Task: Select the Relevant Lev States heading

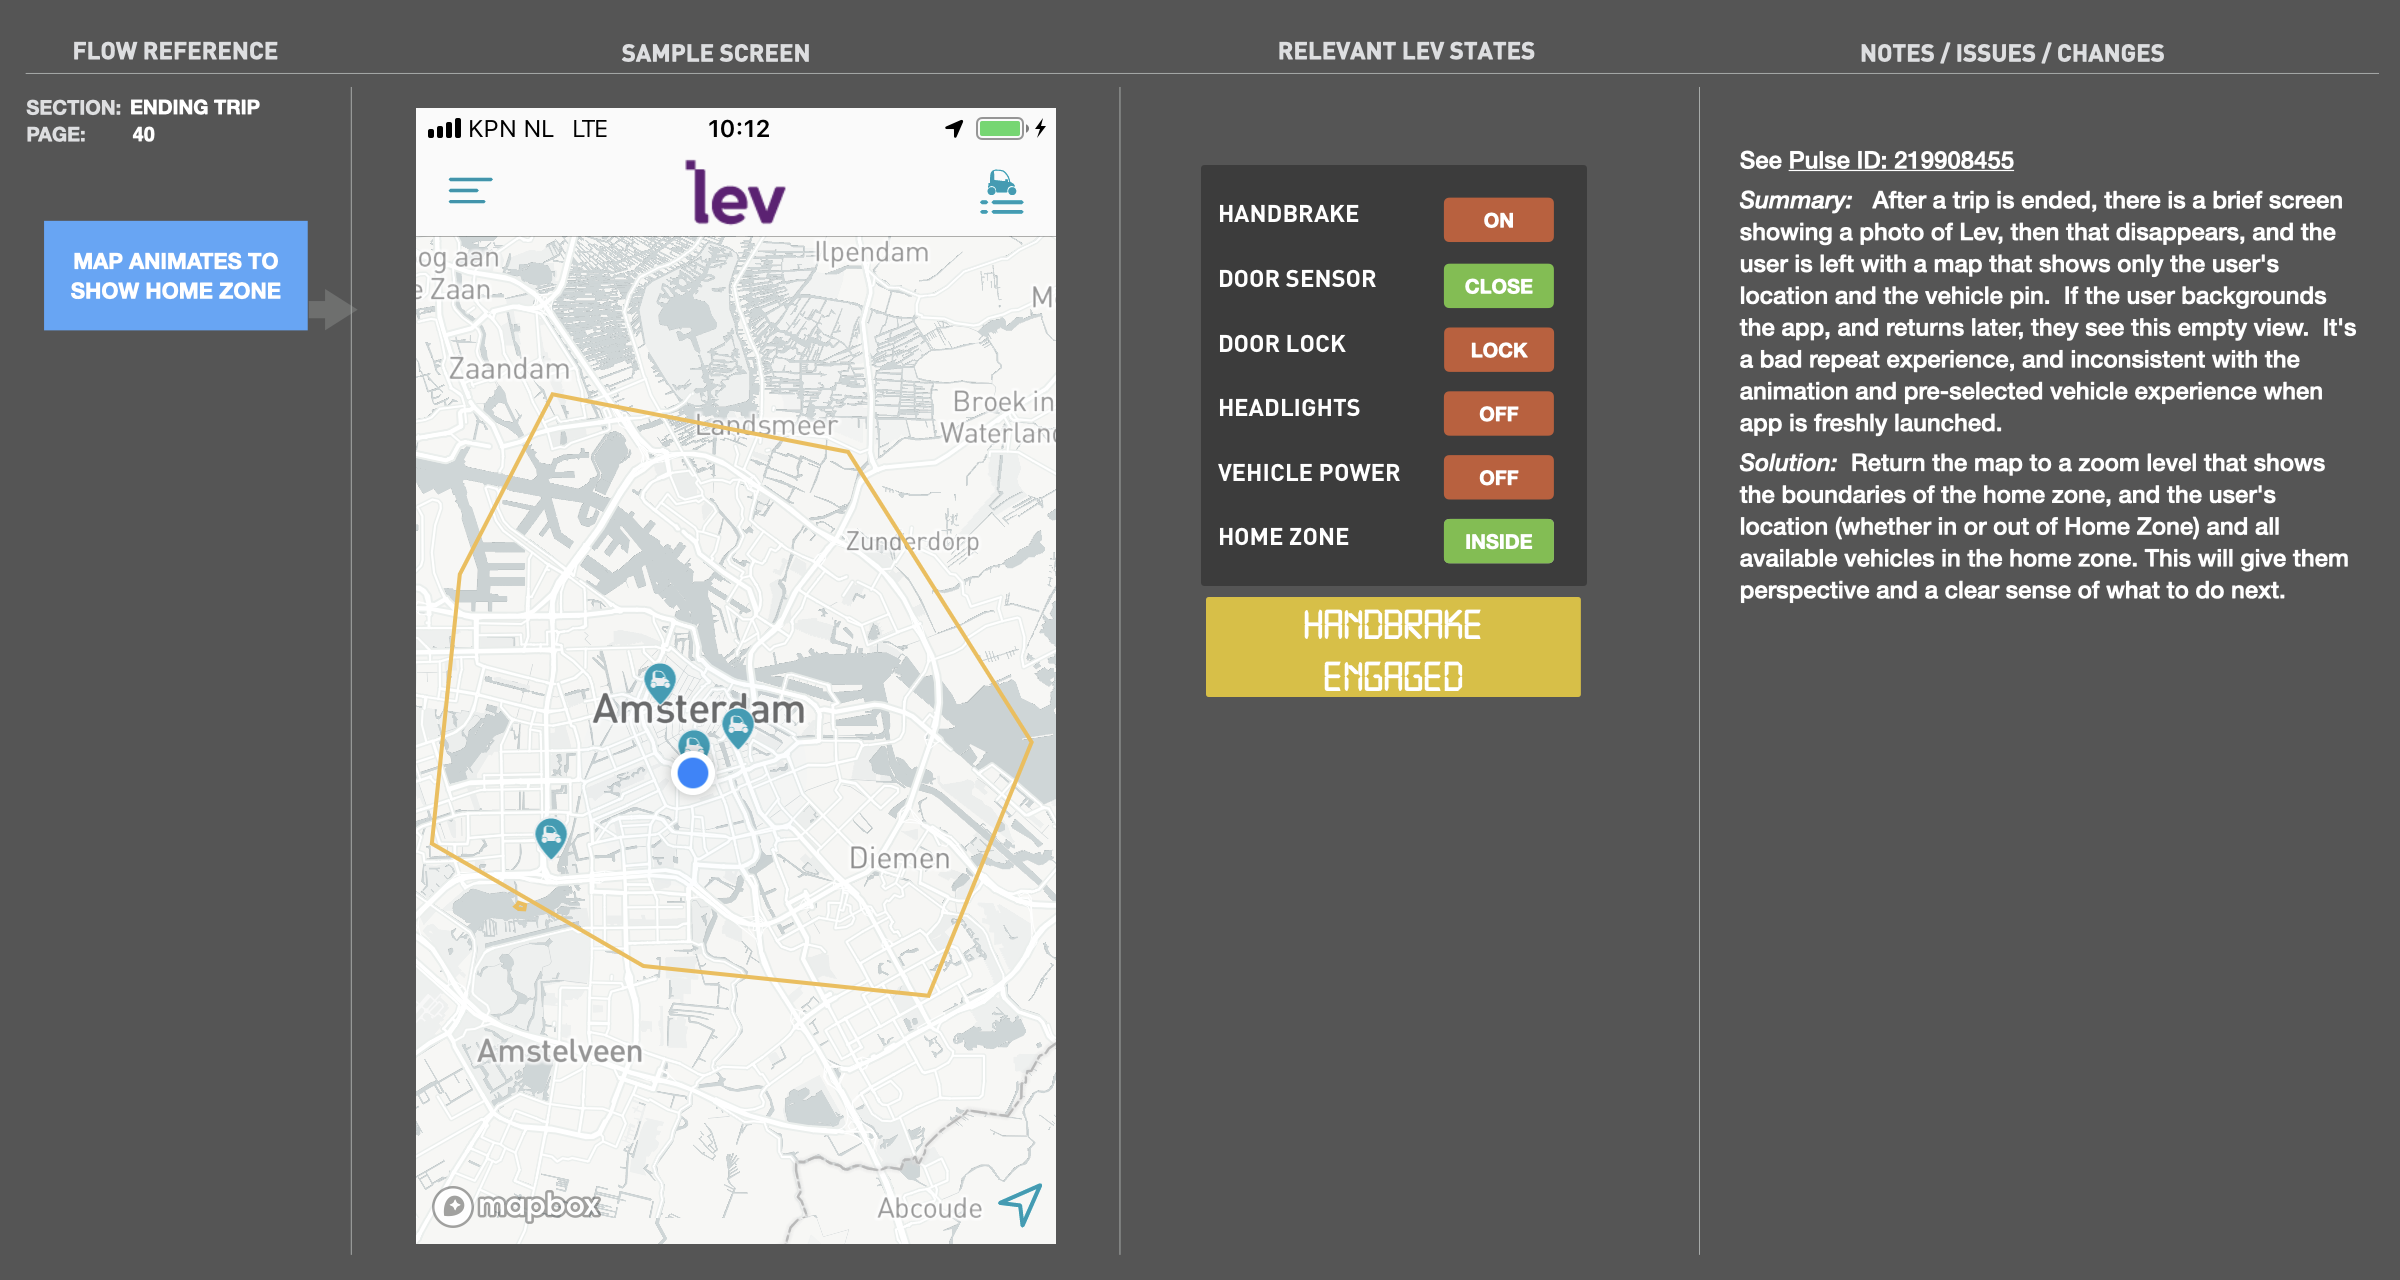Action: pyautogui.click(x=1405, y=51)
